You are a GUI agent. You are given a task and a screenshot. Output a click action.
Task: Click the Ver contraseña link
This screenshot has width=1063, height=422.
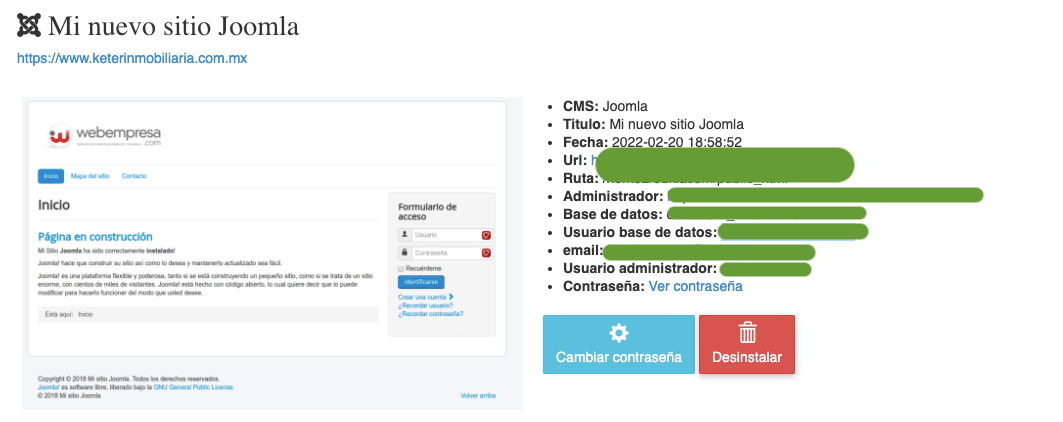(x=696, y=286)
